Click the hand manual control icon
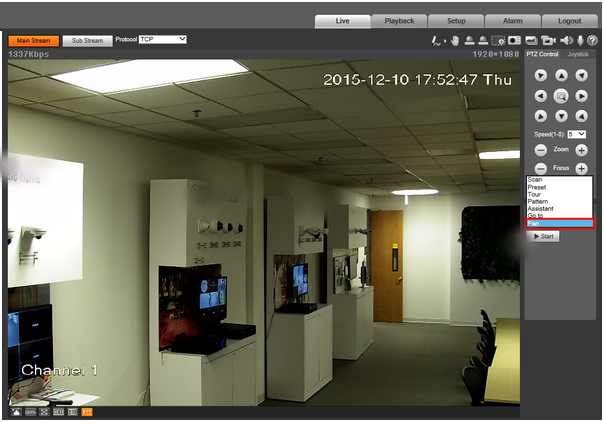Viewport: 604px width, 422px height. [x=455, y=41]
